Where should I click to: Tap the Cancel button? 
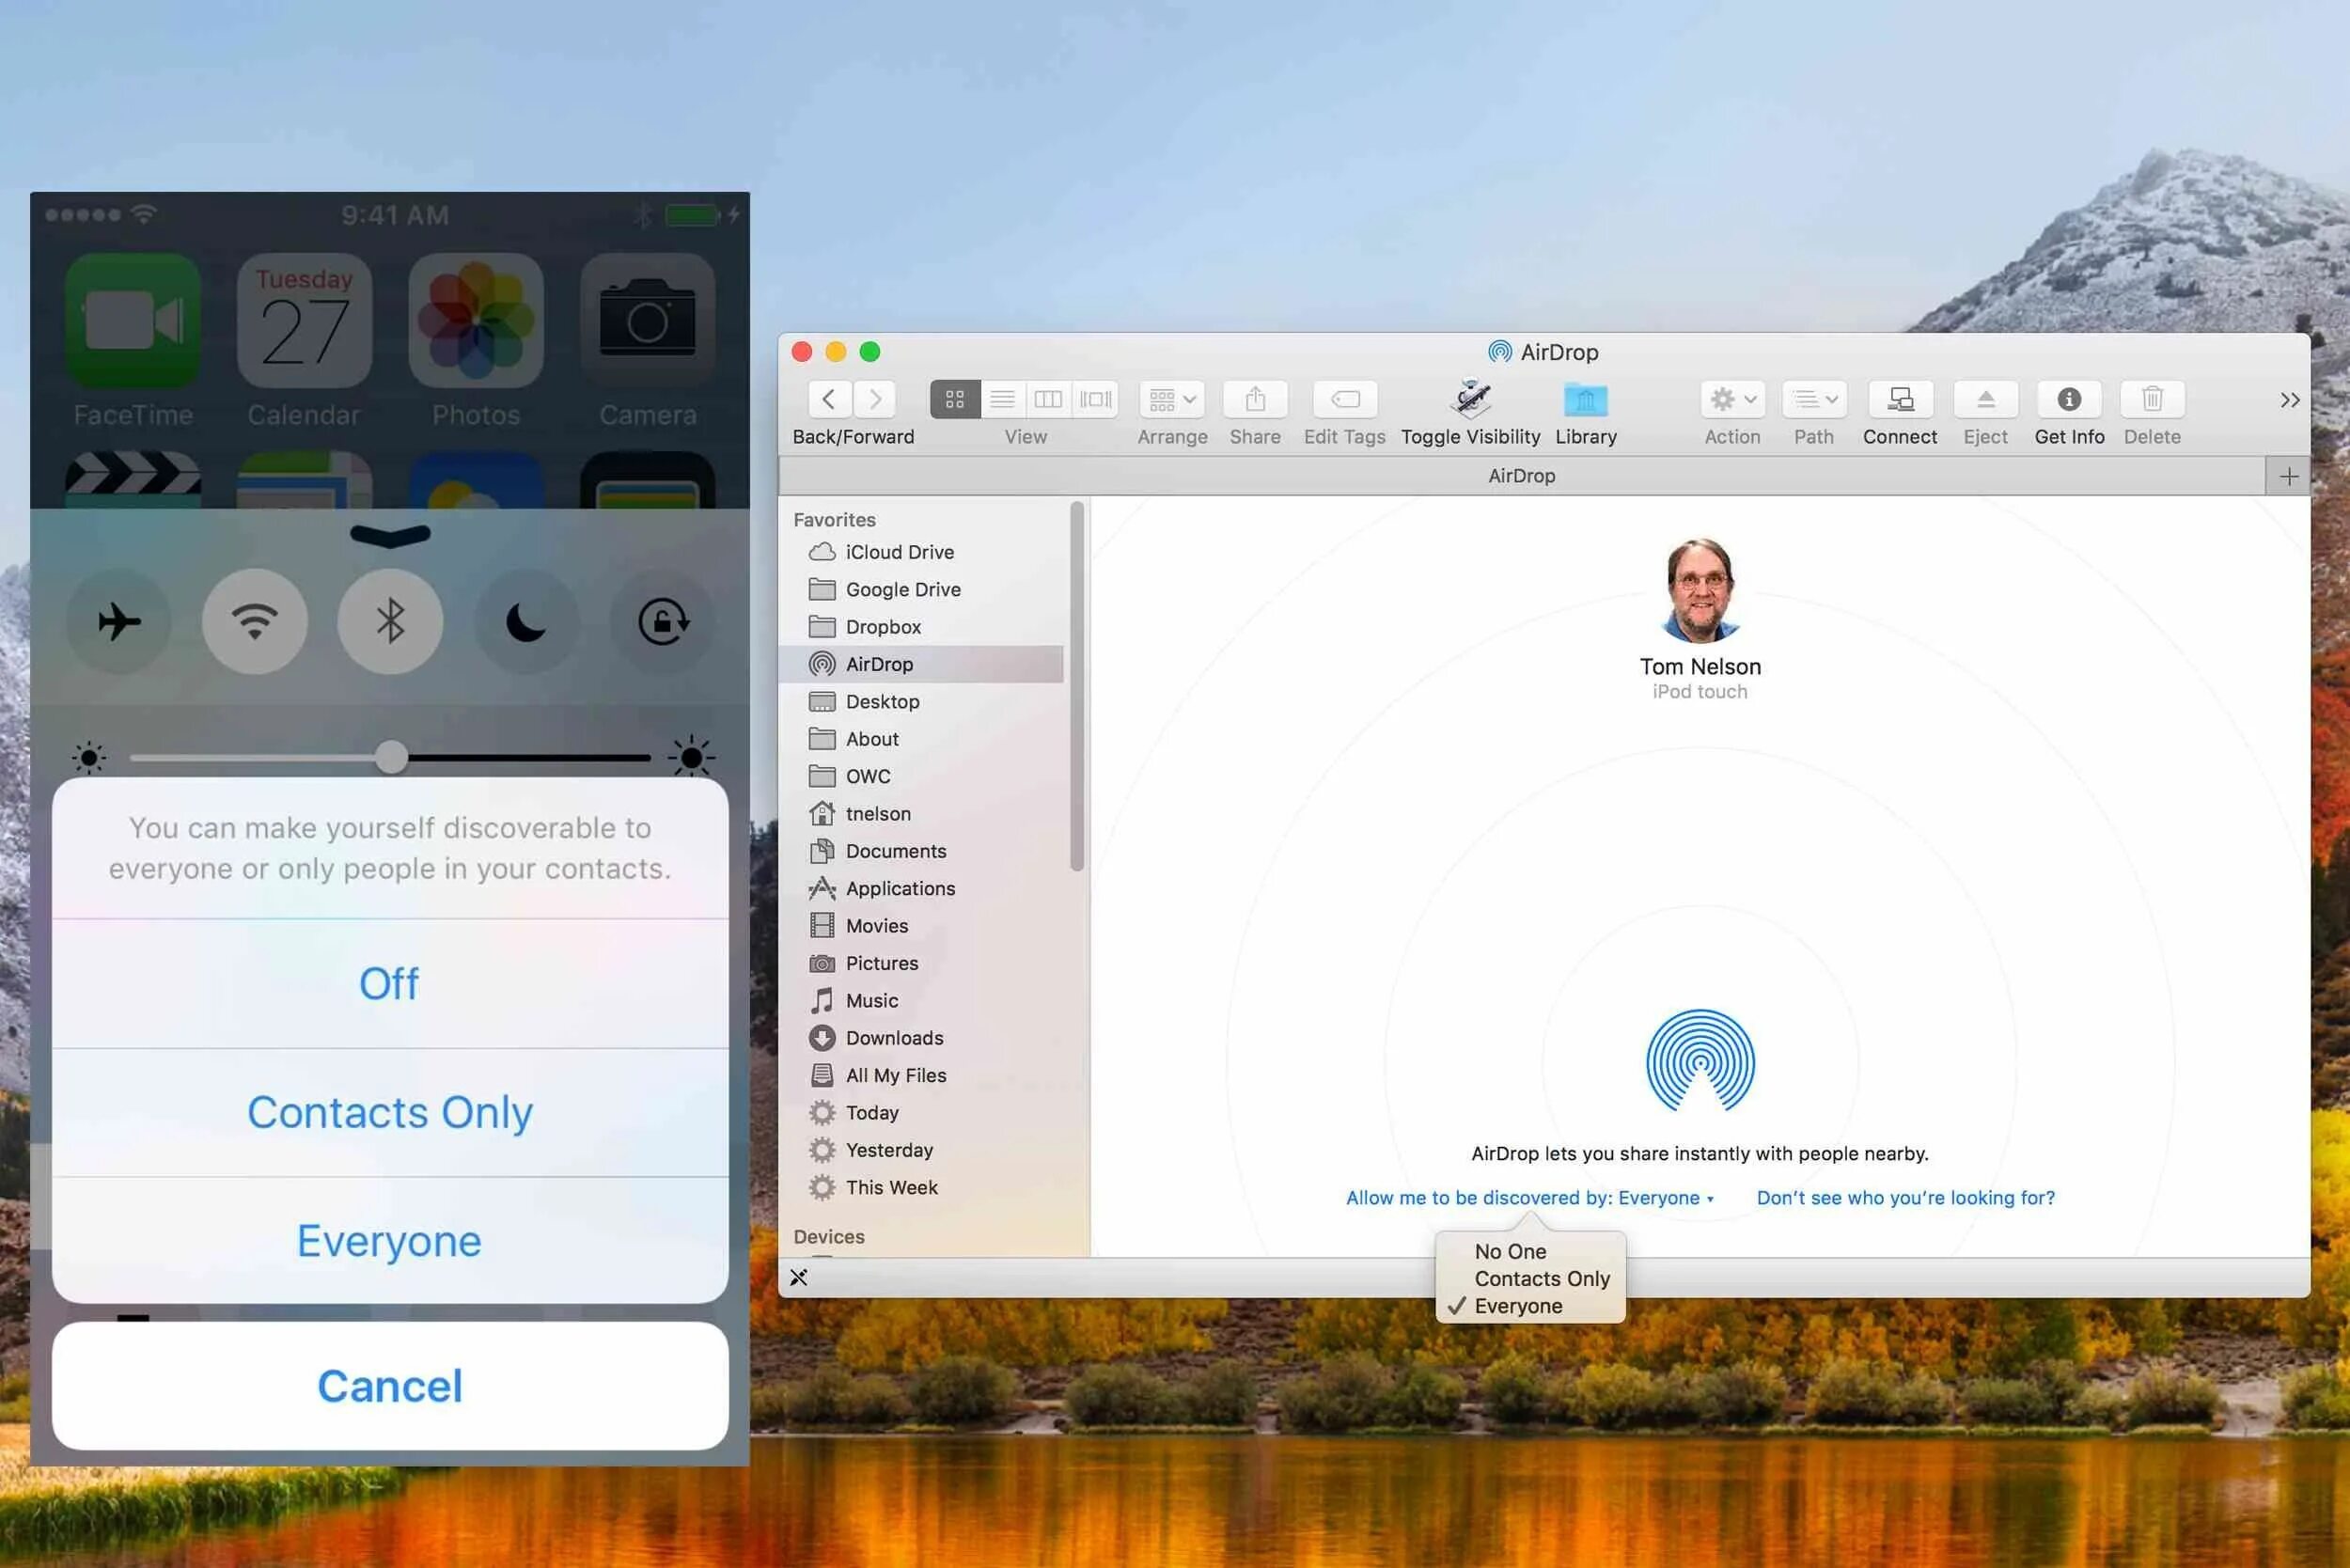[390, 1386]
